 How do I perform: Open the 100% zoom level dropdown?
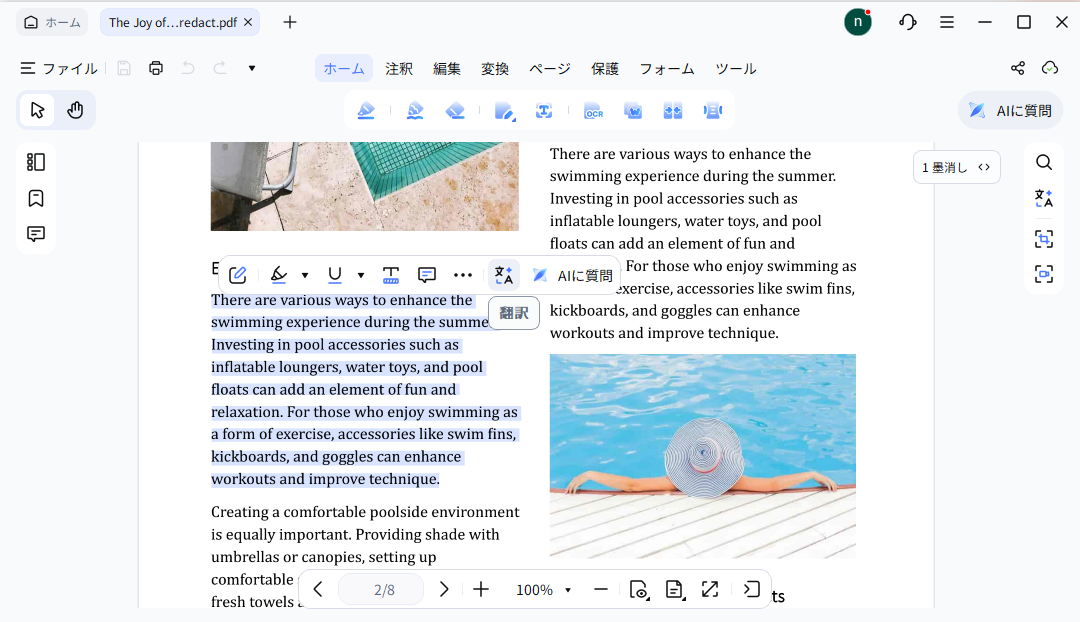[x=543, y=589]
